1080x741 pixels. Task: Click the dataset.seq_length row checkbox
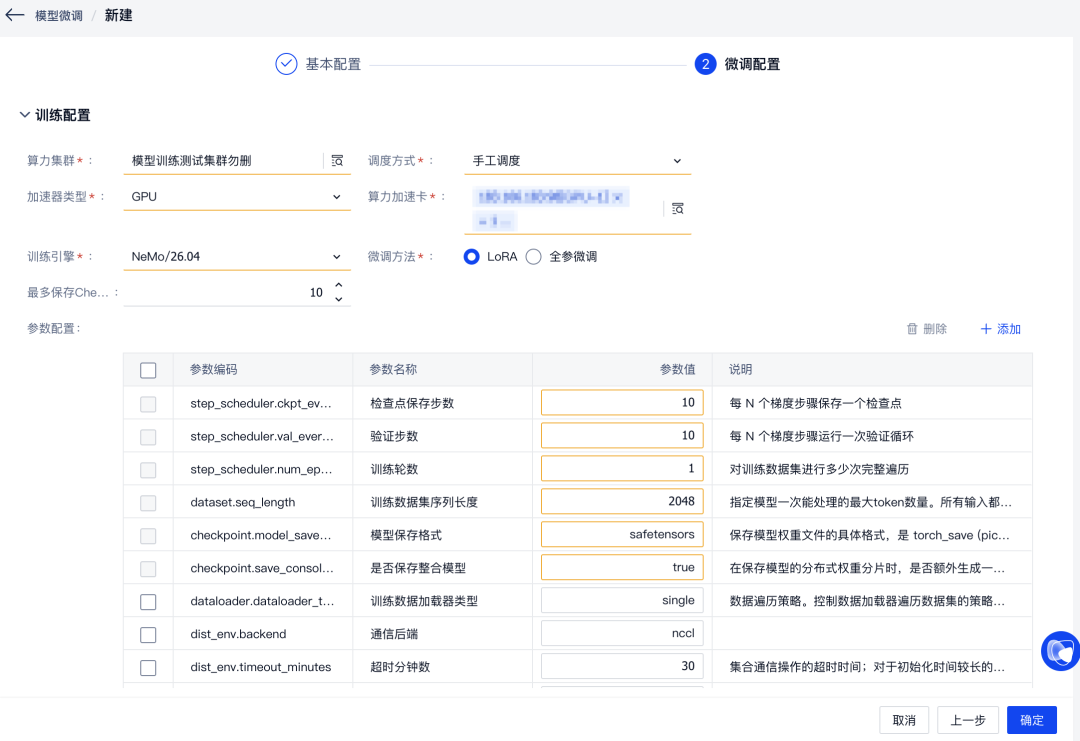tap(148, 503)
